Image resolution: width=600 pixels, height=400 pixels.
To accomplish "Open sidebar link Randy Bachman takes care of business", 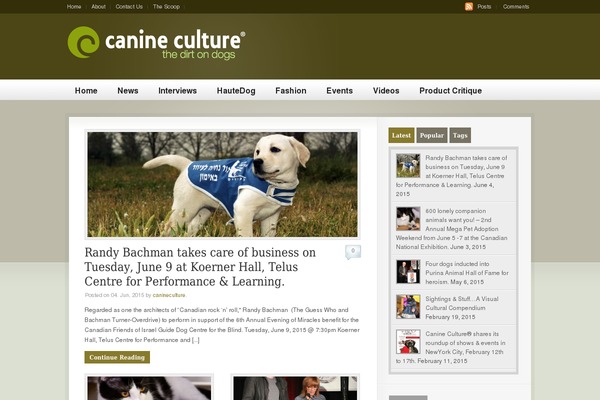I will pos(452,171).
